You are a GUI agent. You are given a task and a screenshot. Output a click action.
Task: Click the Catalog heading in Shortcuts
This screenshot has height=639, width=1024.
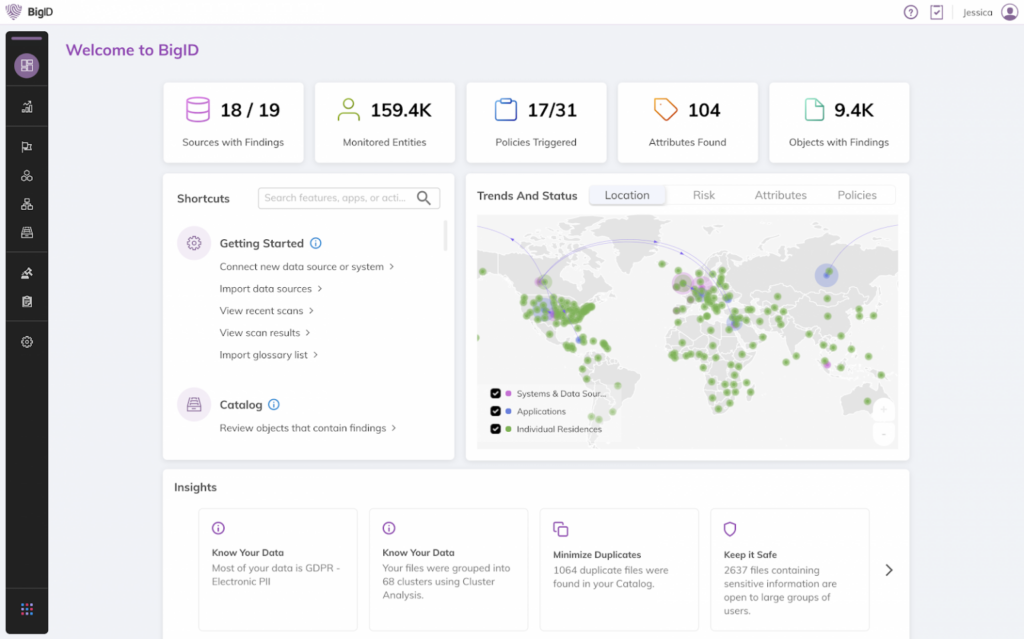[241, 404]
